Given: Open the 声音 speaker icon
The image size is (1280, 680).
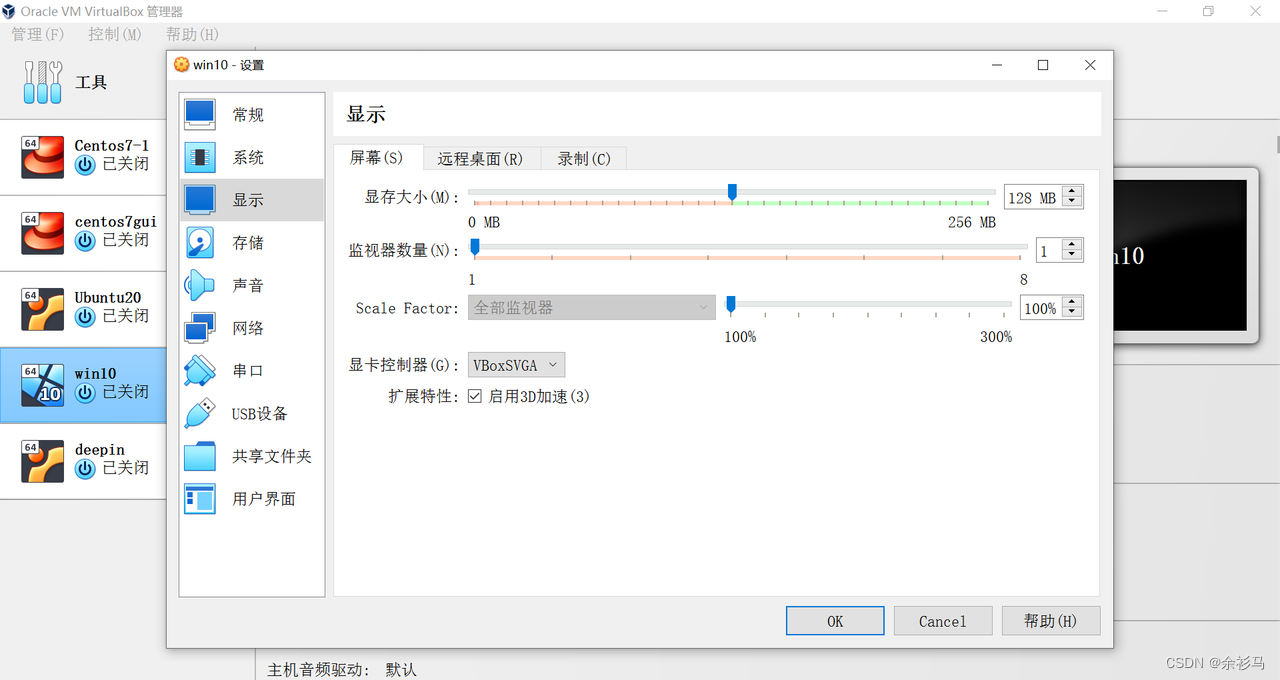Looking at the screenshot, I should (200, 285).
